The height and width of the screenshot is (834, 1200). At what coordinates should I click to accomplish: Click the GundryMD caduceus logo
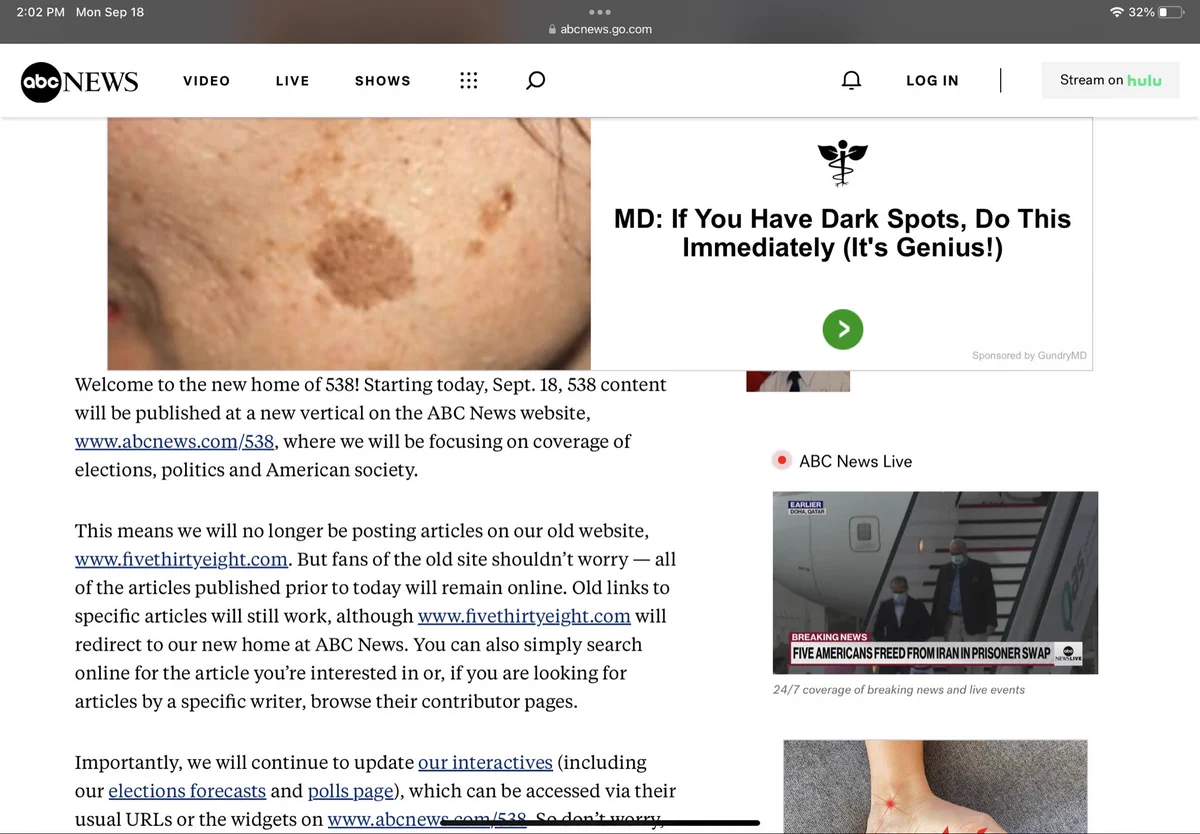pyautogui.click(x=842, y=164)
